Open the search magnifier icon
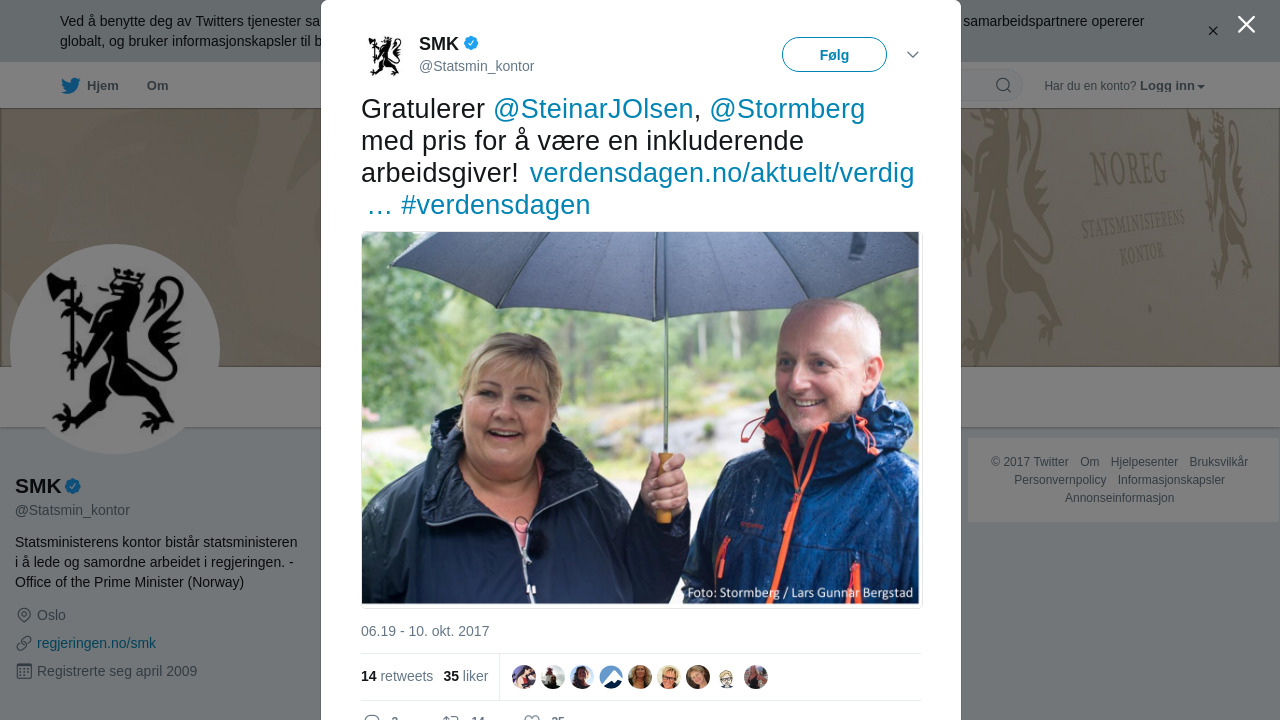 1003,85
